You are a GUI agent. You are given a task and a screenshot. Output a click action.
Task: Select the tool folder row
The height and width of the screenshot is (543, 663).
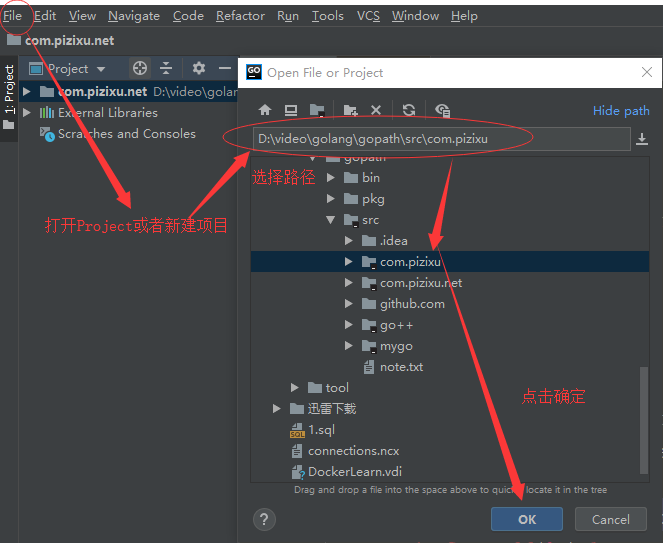[450, 387]
